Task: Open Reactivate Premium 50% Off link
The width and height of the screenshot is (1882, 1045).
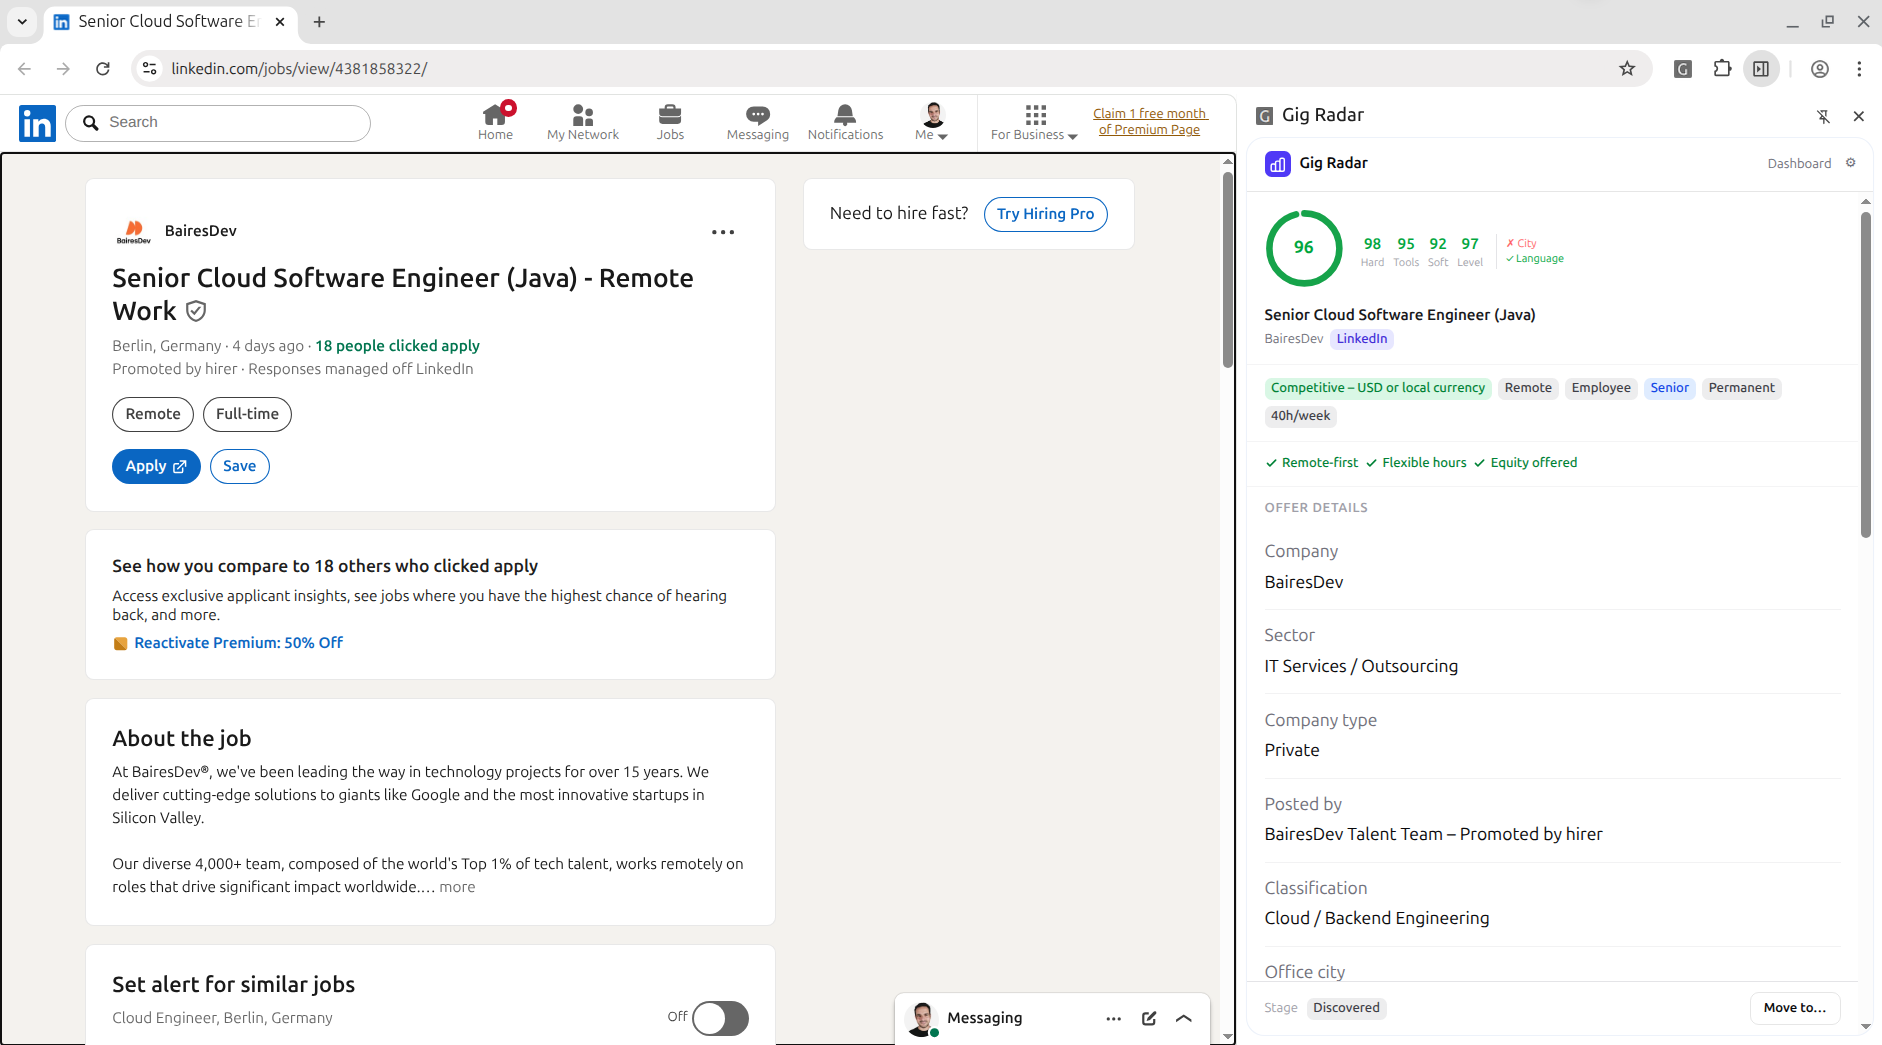Action: (238, 643)
